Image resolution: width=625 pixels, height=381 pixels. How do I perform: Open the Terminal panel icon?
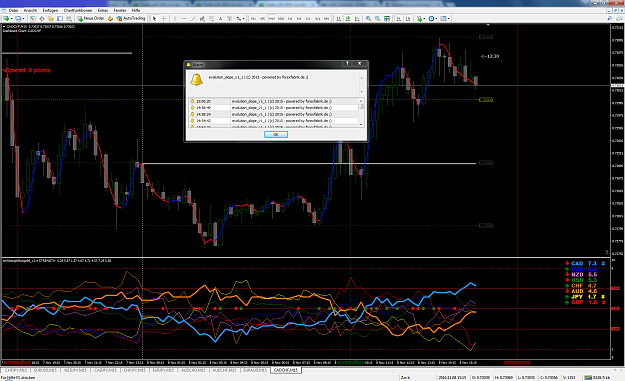60,18
